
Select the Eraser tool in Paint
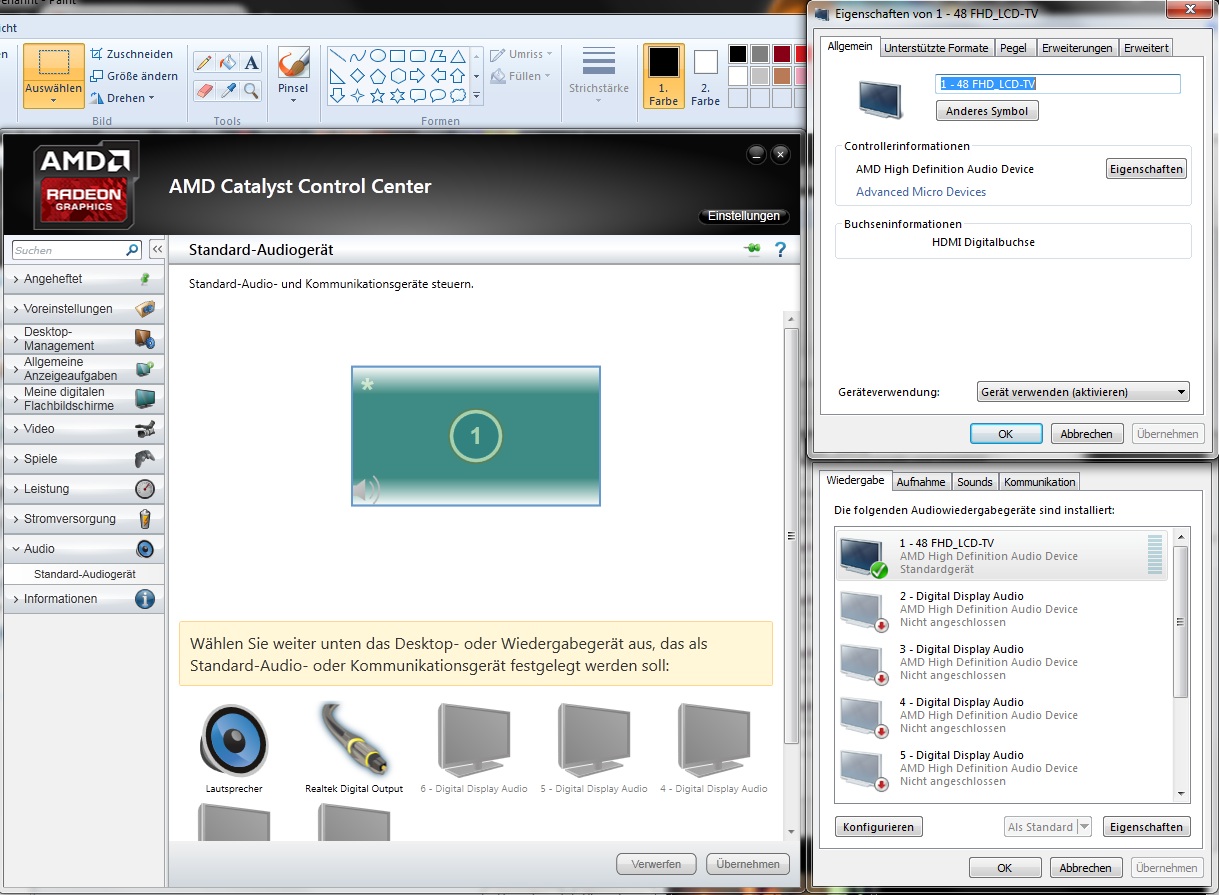(204, 91)
